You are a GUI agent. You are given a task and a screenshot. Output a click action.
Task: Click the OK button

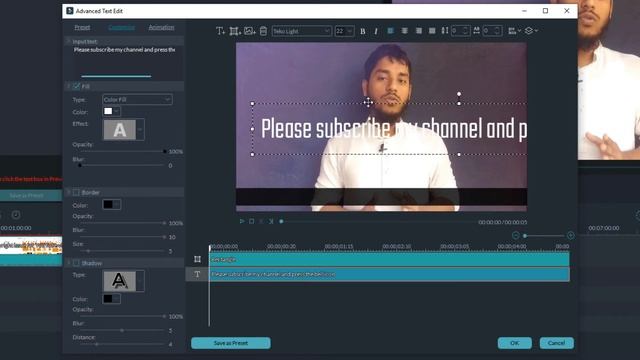tap(515, 343)
